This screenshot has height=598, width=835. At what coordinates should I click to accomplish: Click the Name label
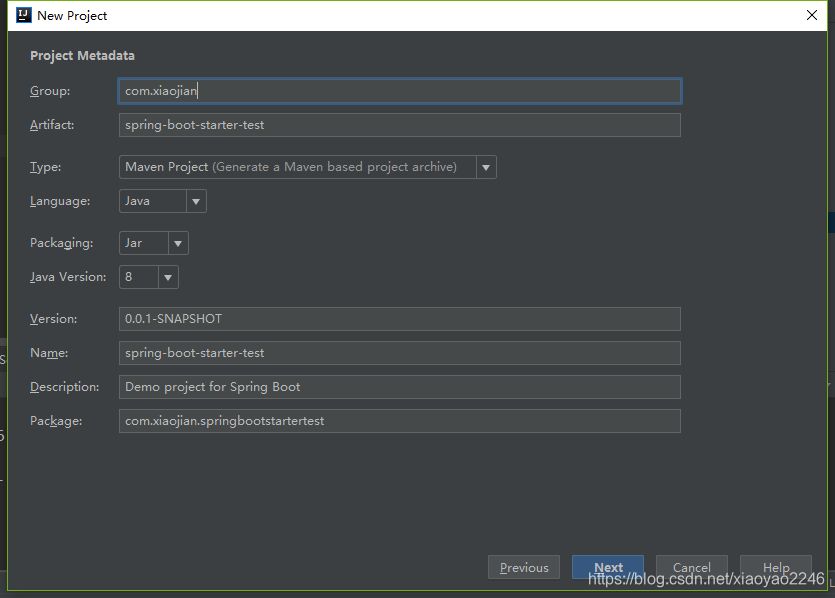(x=50, y=353)
